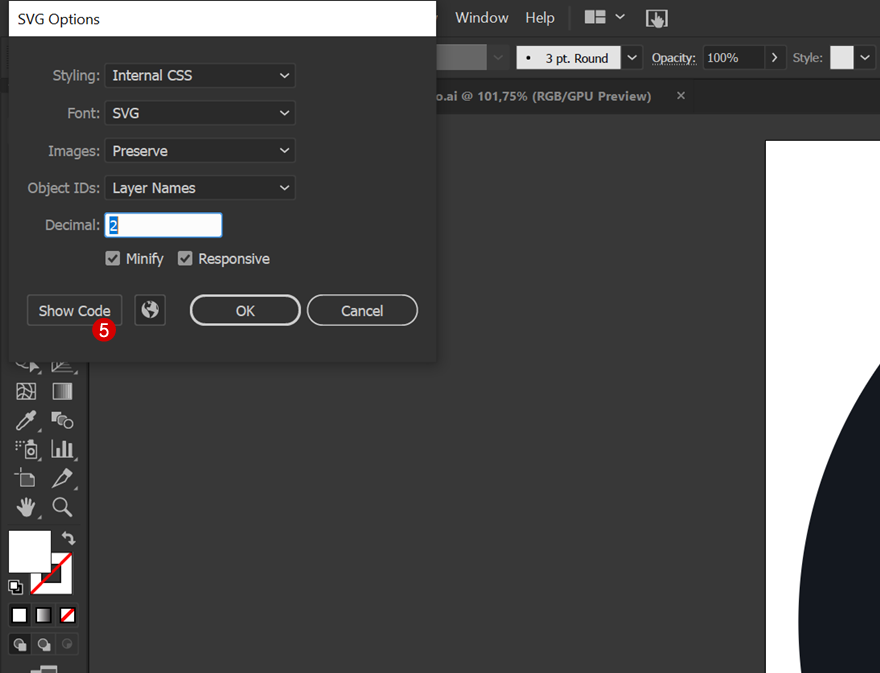Viewport: 880px width, 673px height.
Task: Select the Symbol Sprayer tool
Action: 26,449
